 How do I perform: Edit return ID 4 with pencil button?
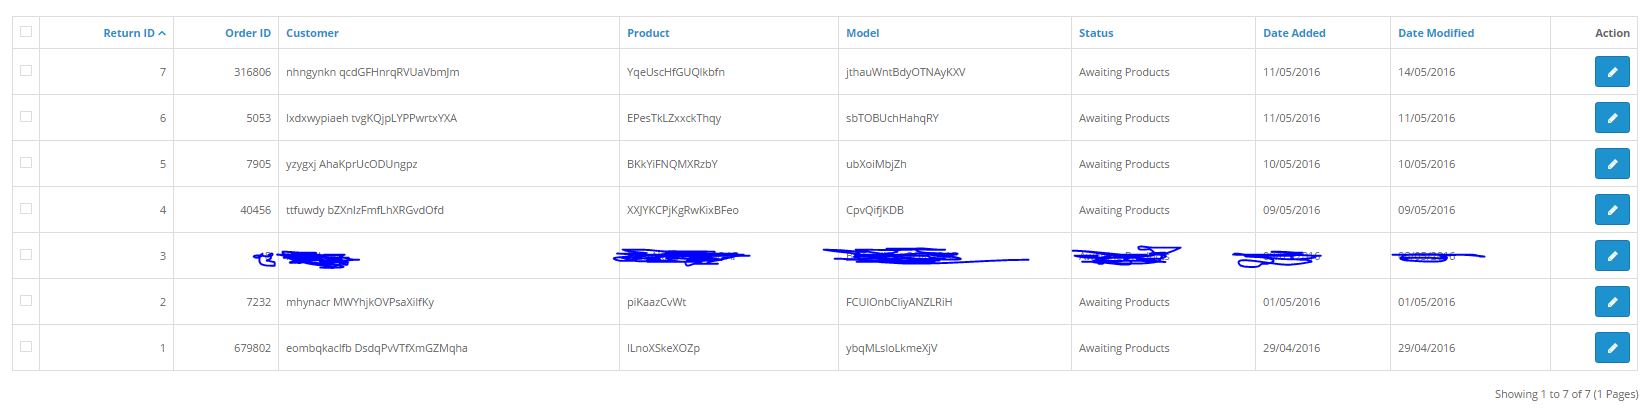[1612, 210]
